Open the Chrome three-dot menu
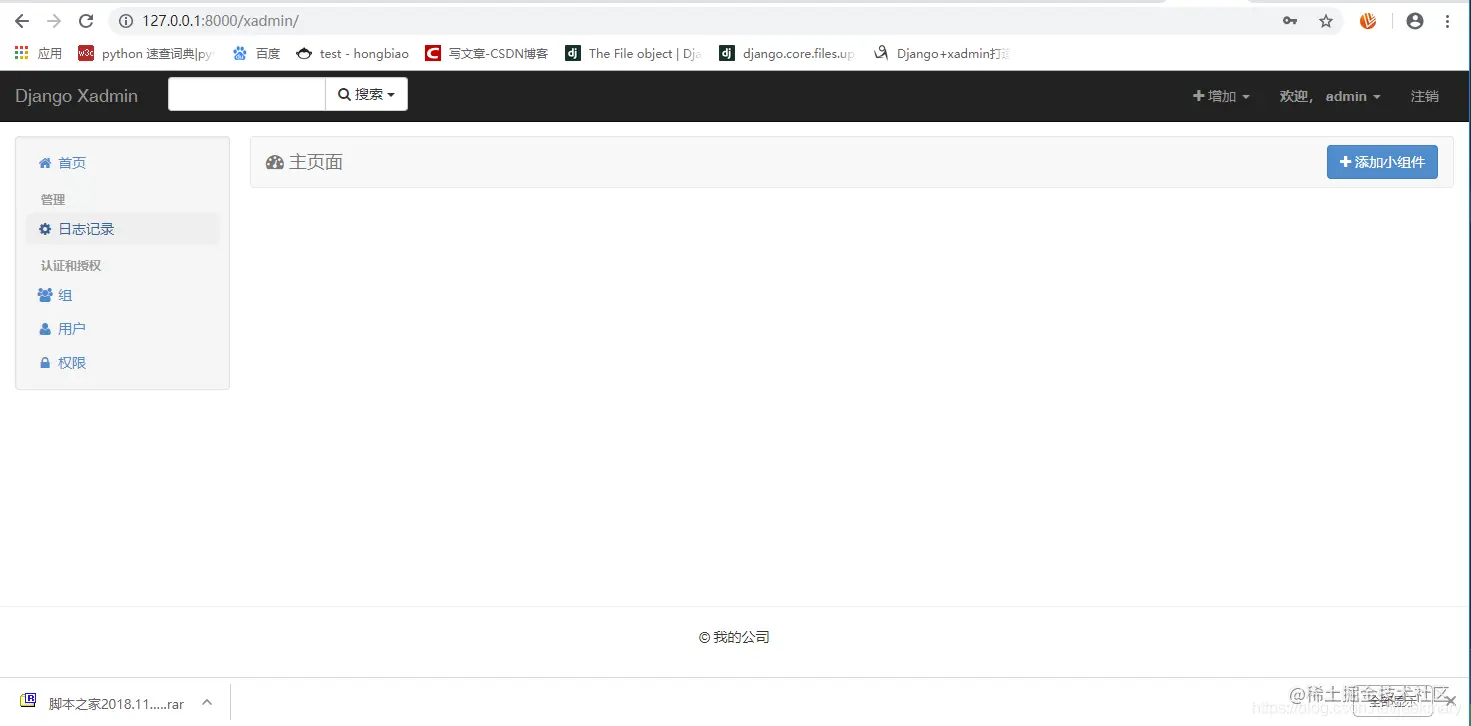1471x726 pixels. pyautogui.click(x=1448, y=21)
